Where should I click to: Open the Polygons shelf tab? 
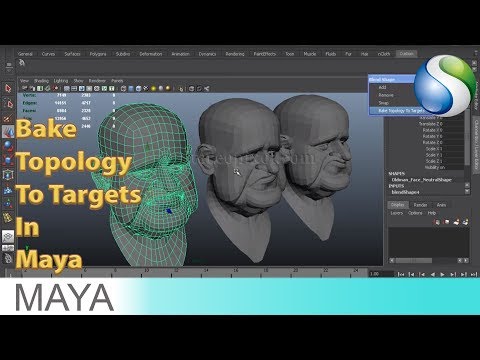click(x=98, y=54)
